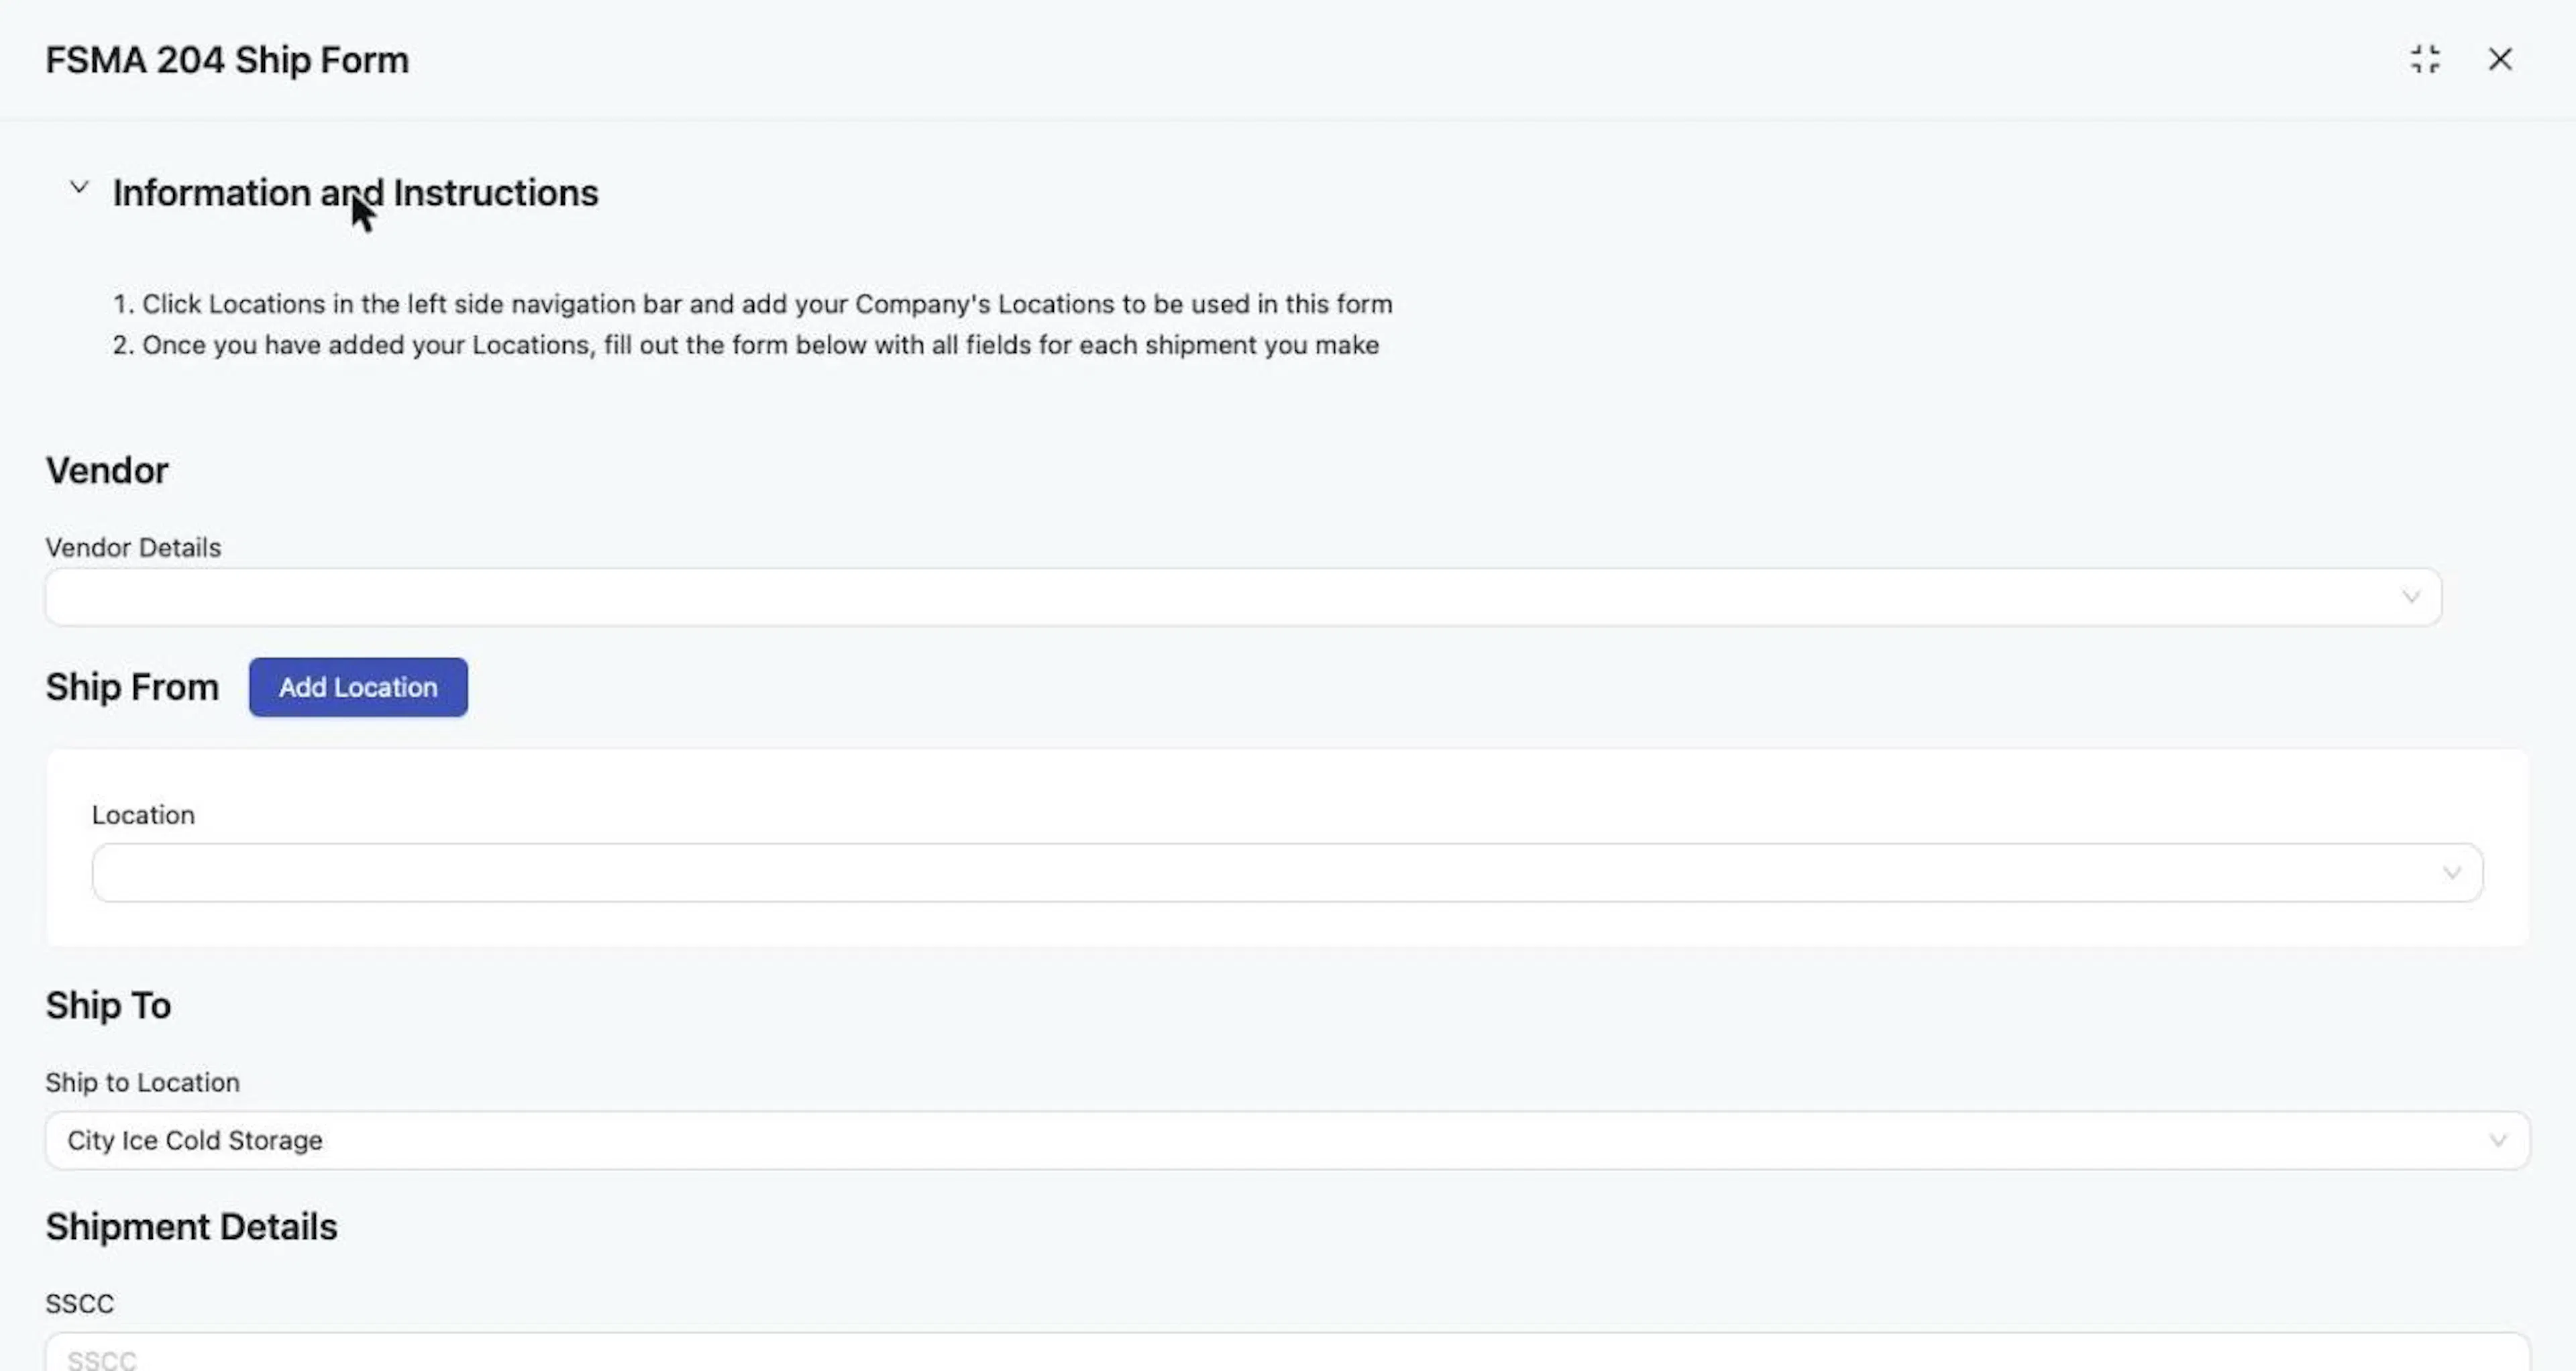Open the Ship to Location dropdown

click(1287, 1141)
